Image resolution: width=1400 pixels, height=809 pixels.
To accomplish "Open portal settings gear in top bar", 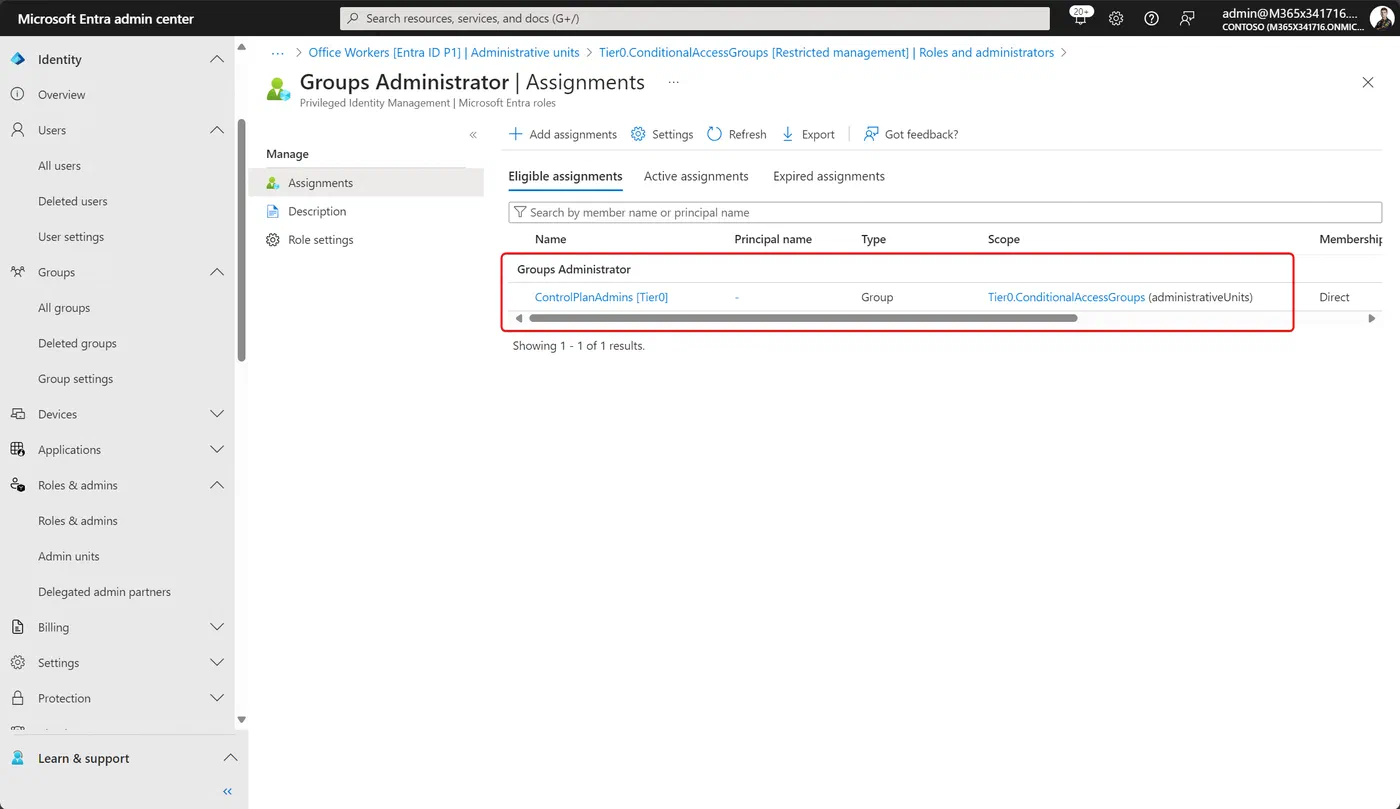I will tap(1116, 18).
